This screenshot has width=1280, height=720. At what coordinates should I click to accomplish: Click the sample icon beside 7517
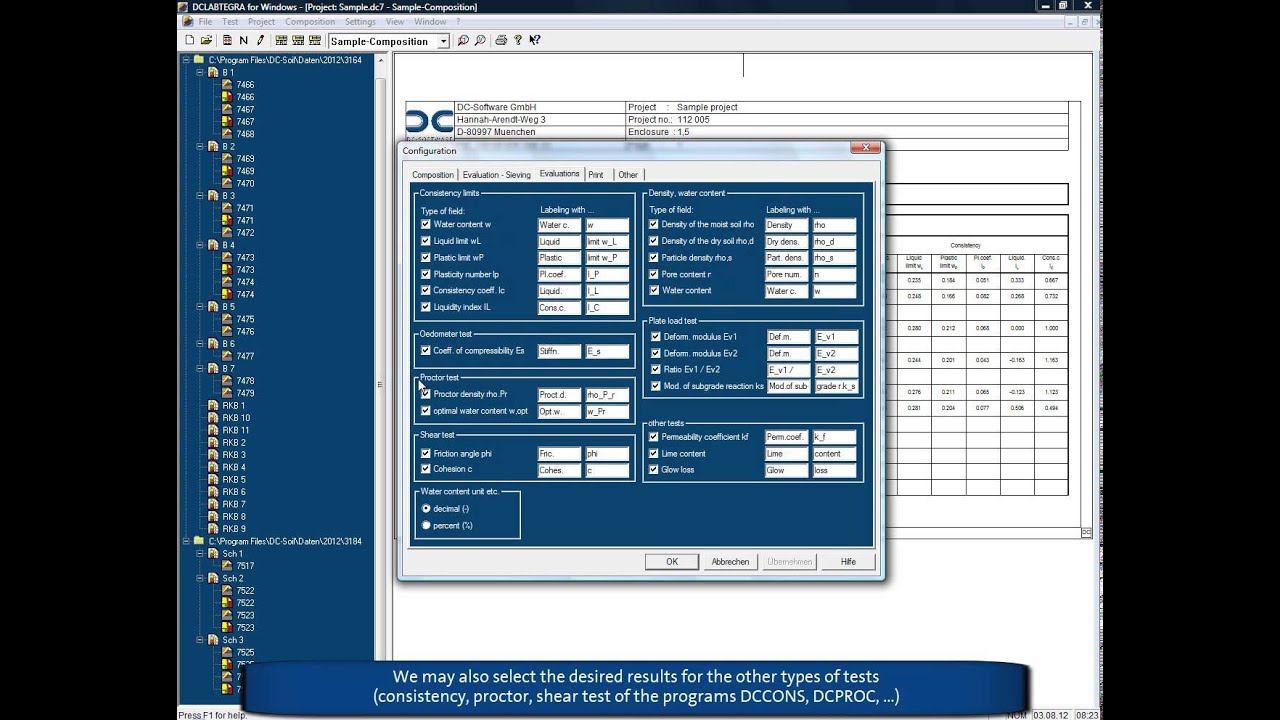click(x=227, y=566)
